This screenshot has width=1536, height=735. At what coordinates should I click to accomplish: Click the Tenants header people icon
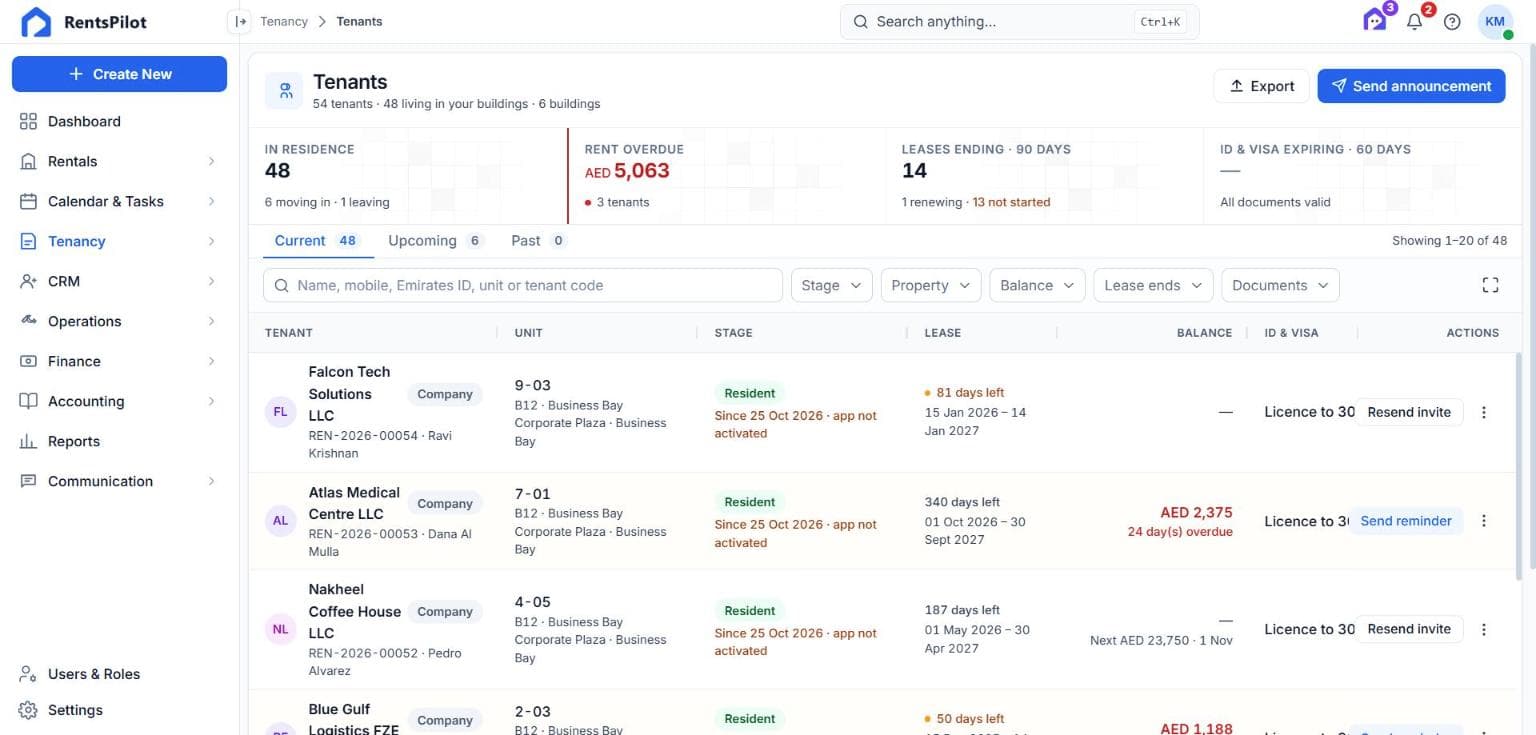tap(285, 91)
